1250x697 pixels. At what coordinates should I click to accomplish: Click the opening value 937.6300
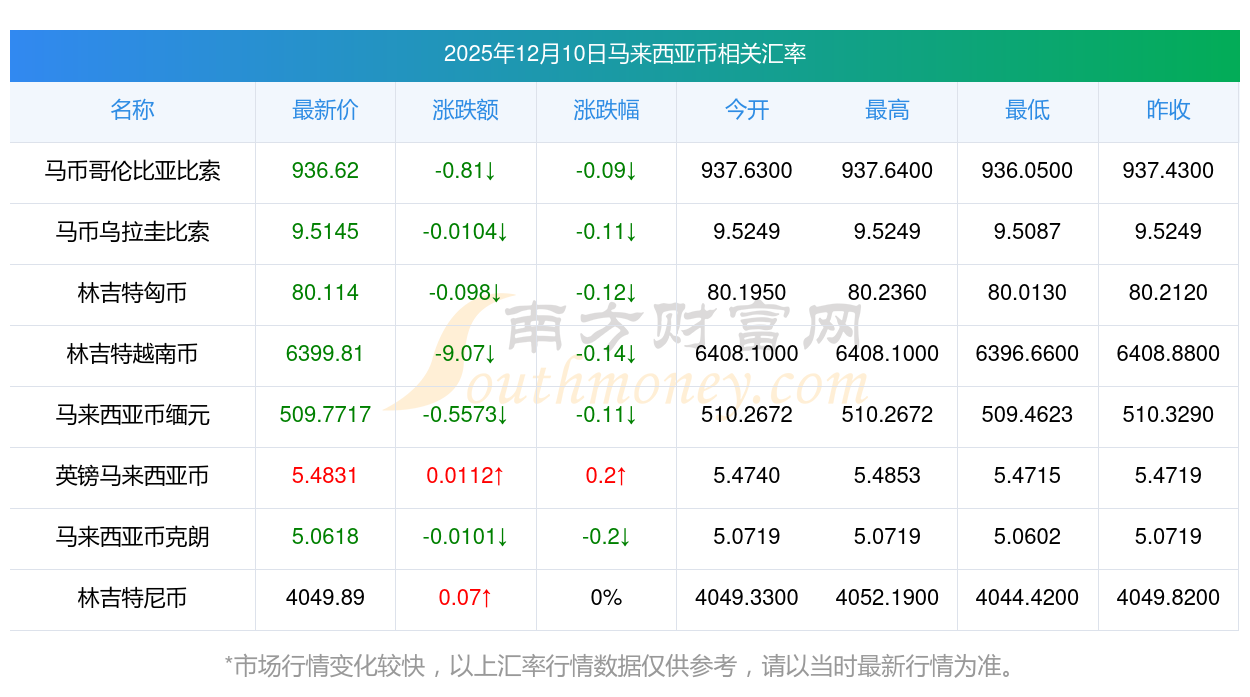(747, 171)
